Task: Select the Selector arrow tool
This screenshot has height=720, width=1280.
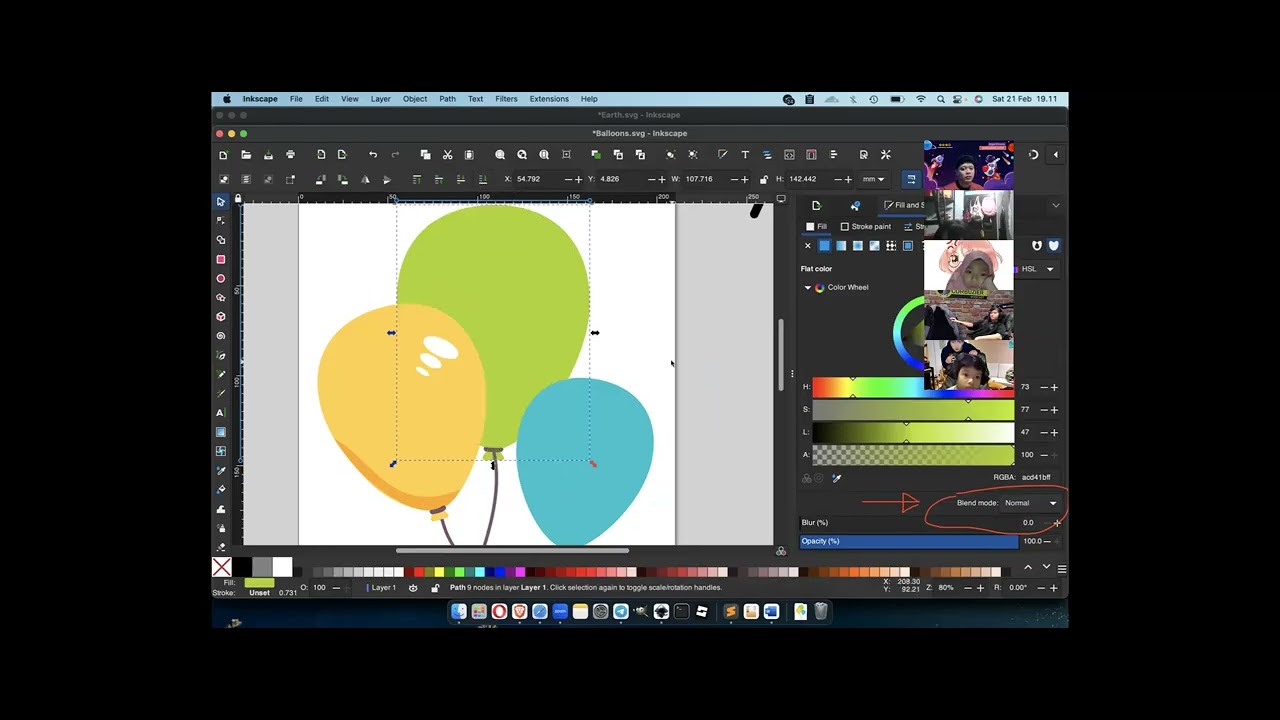Action: point(221,202)
